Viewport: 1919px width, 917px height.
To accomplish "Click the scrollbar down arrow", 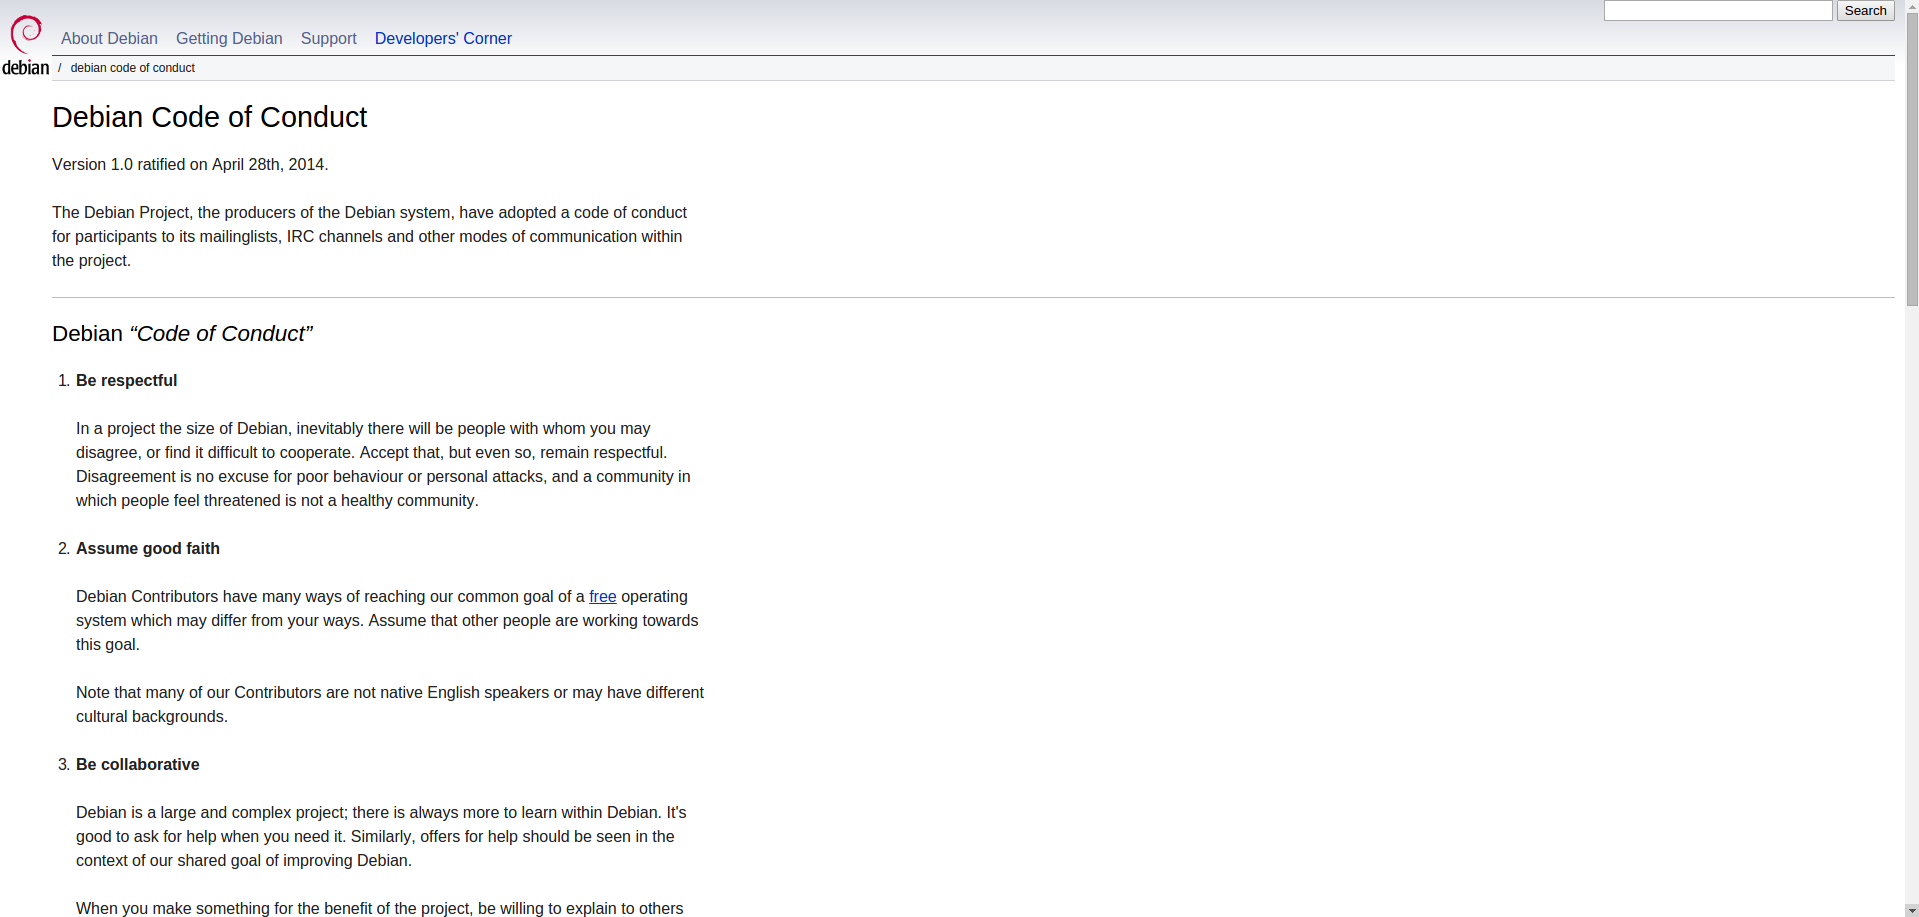I will 1910,910.
